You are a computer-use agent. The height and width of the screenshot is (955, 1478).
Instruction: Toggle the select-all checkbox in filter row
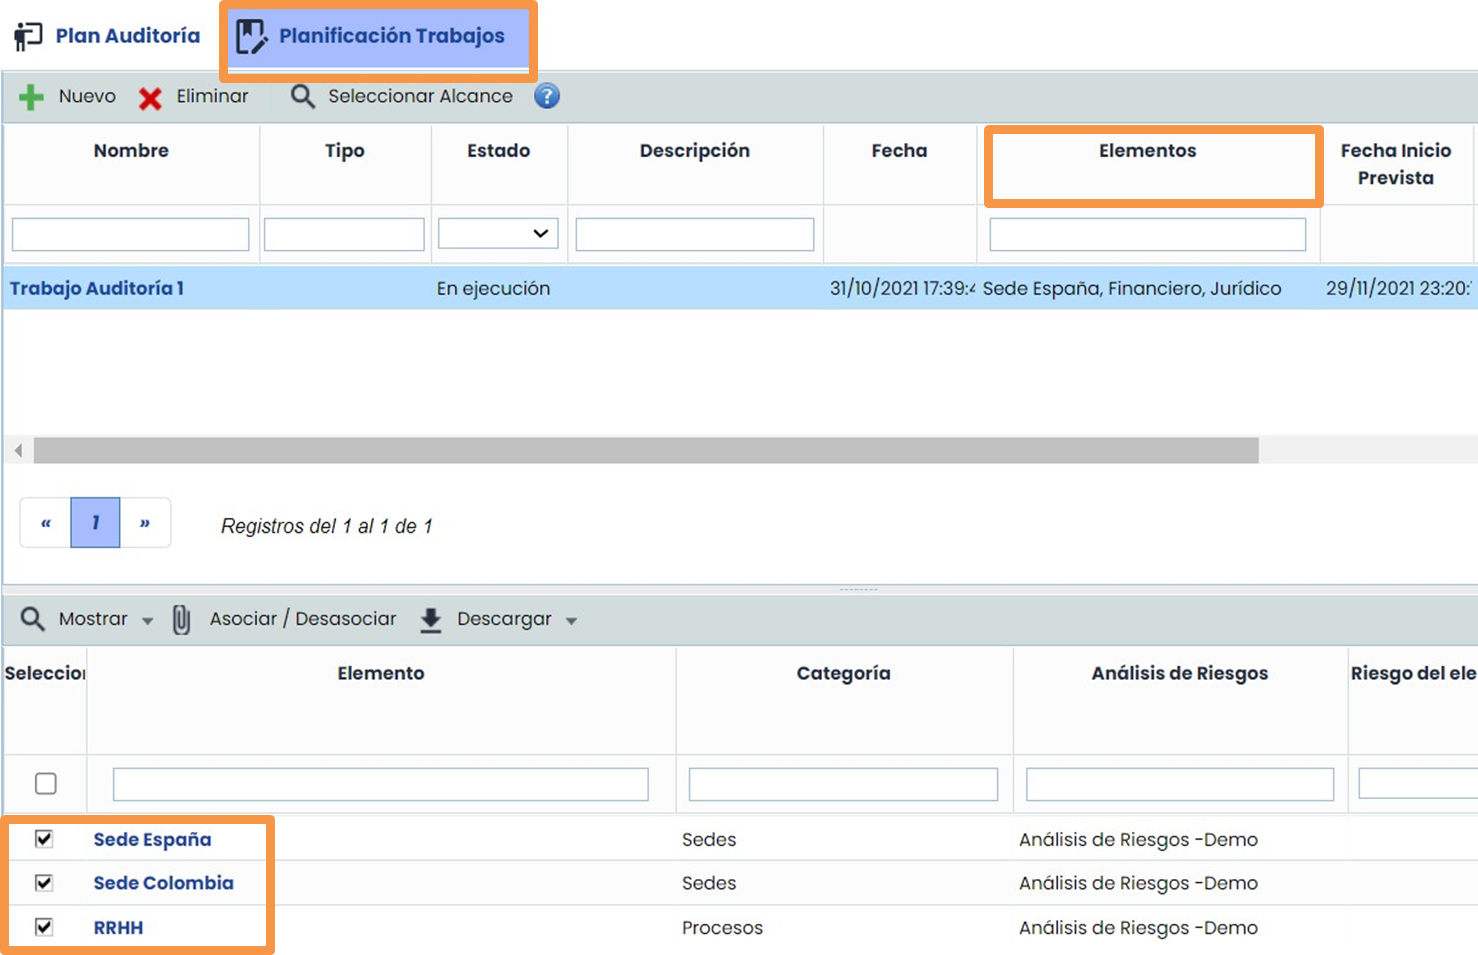tap(46, 784)
